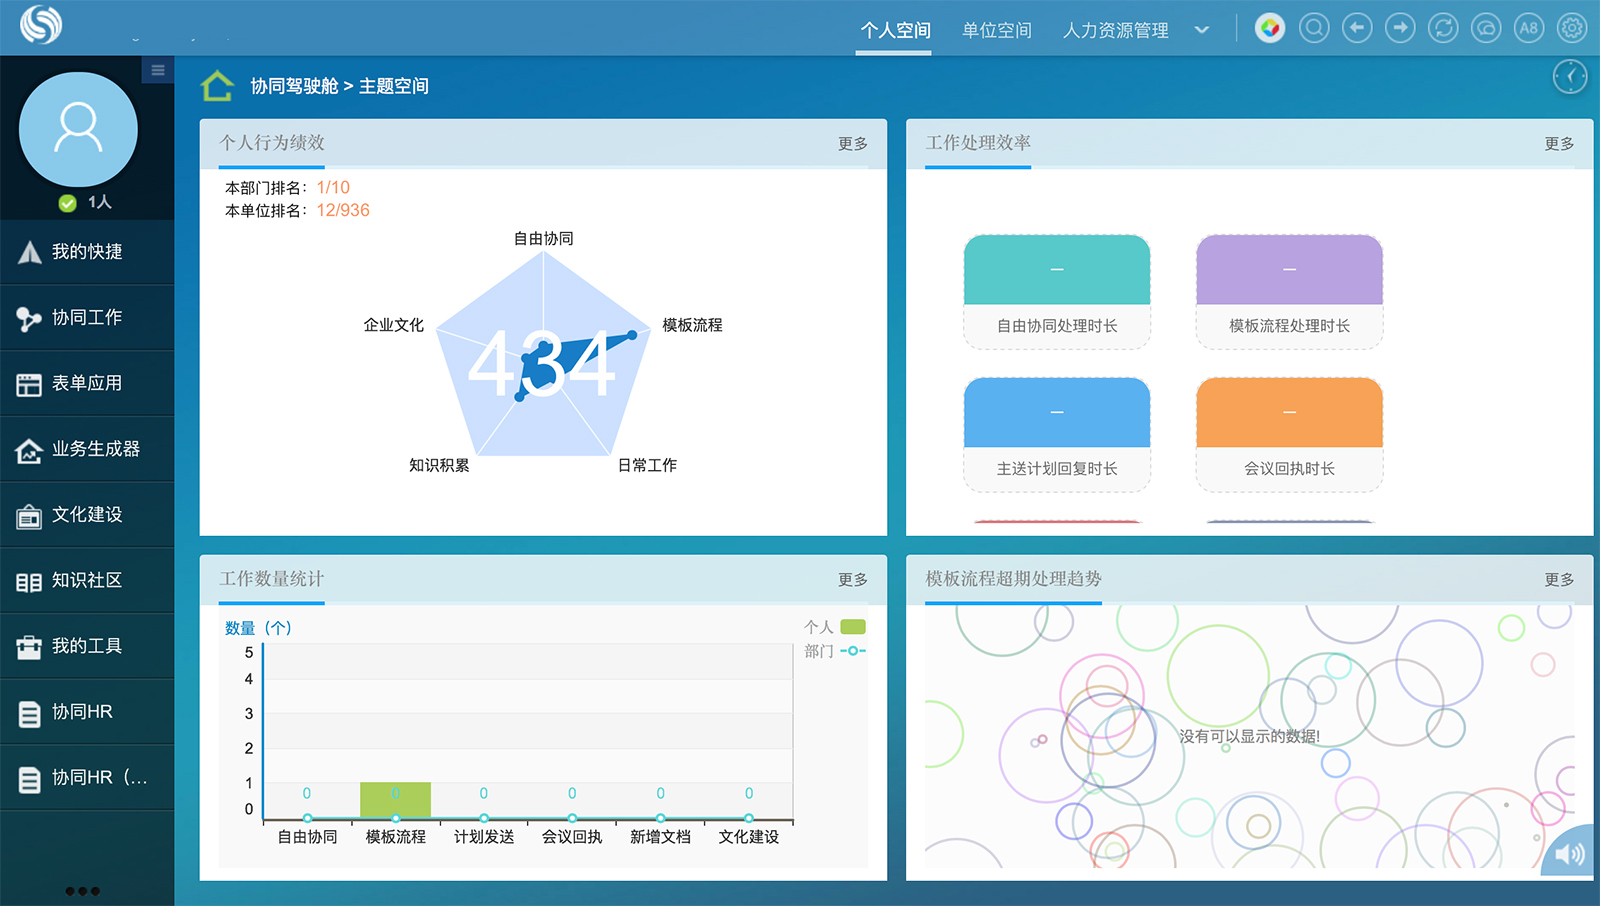Viewport: 1600px width, 906px height.
Task: Click department rank value 1/10
Action: pos(333,188)
